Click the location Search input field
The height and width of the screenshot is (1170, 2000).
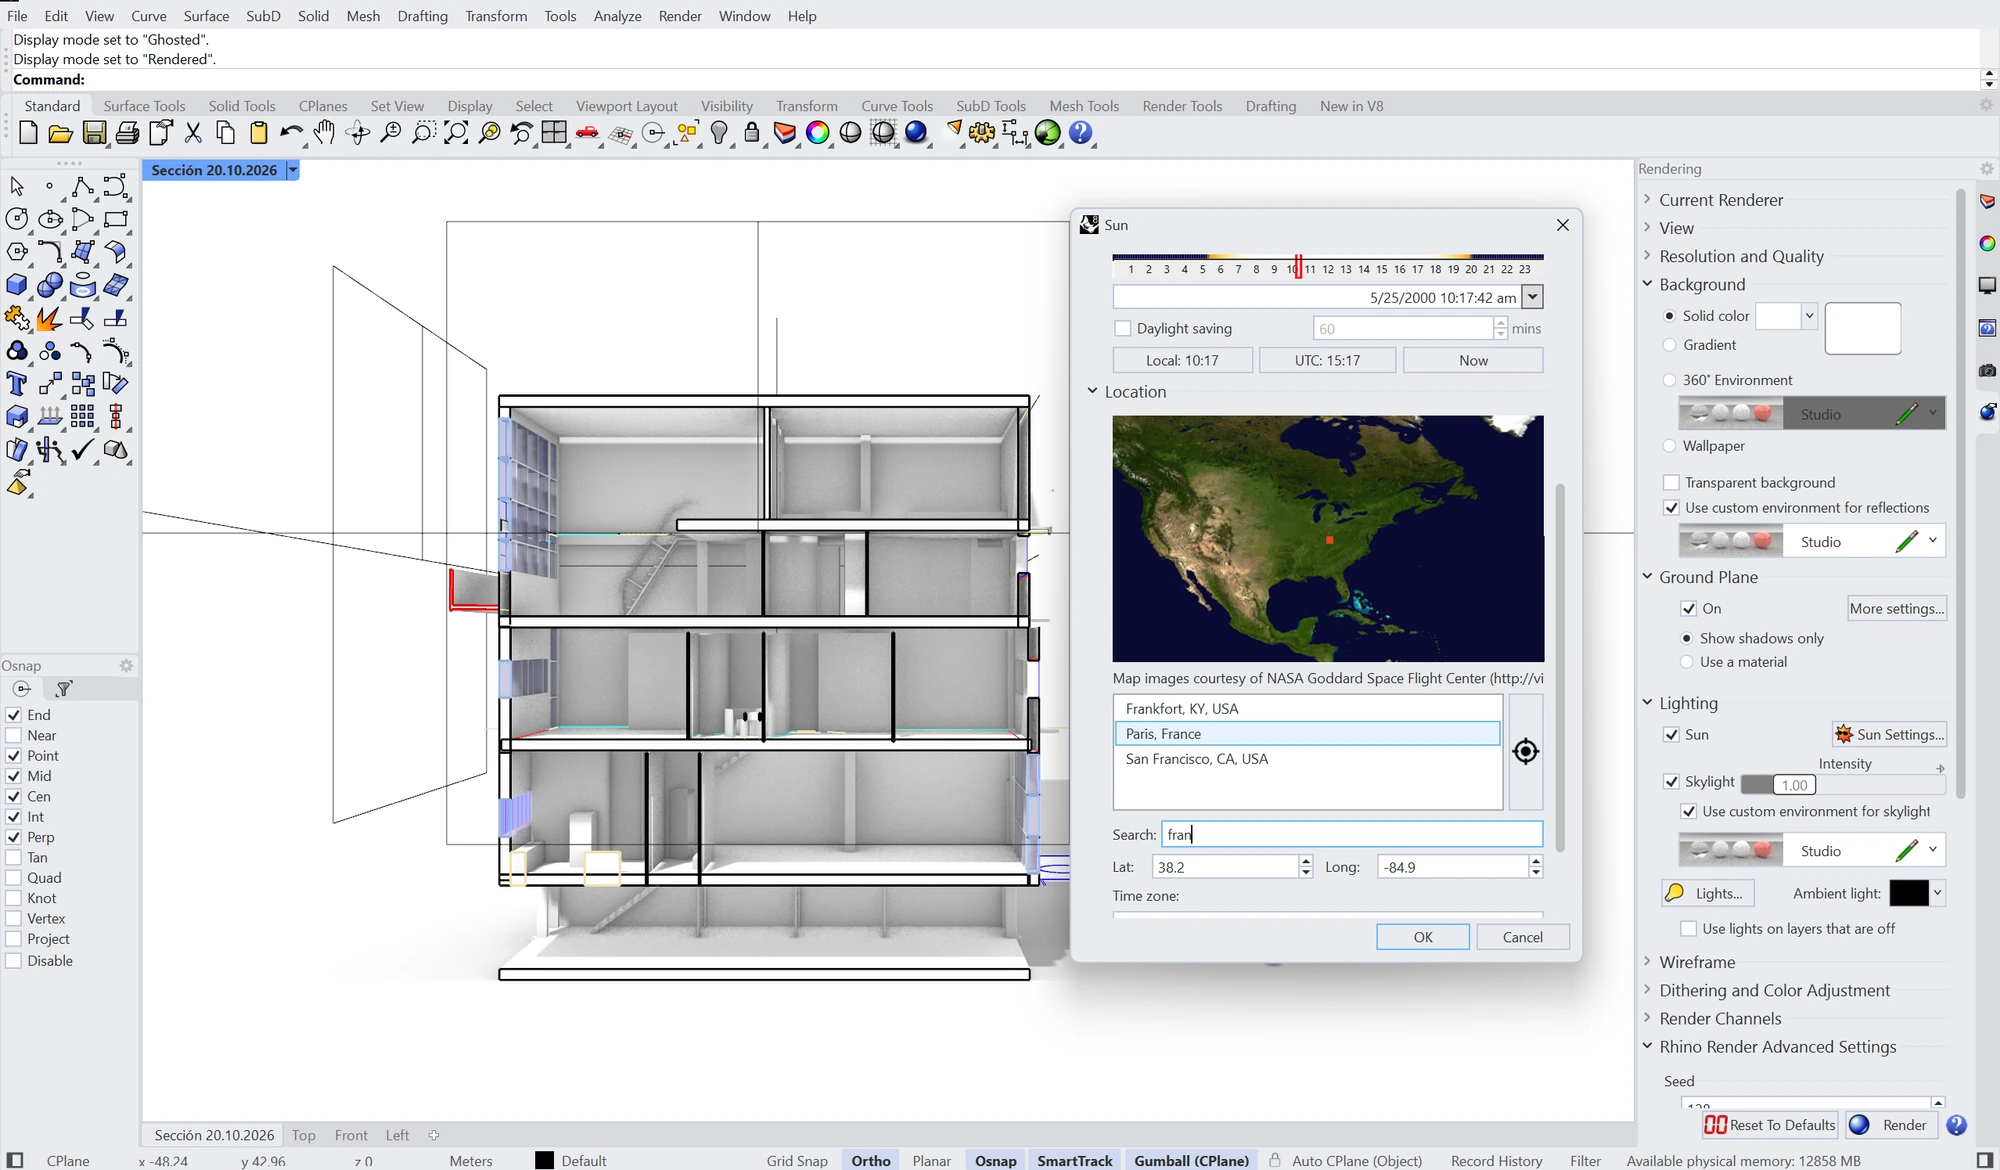pyautogui.click(x=1352, y=834)
